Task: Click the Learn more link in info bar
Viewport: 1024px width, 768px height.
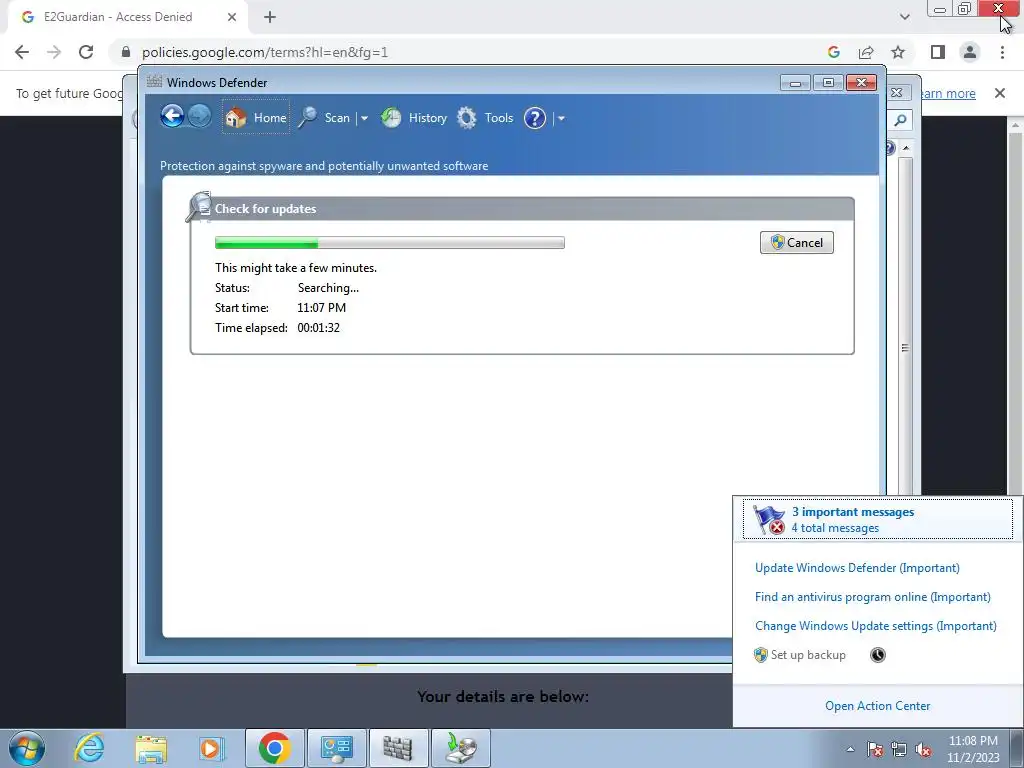Action: point(948,93)
